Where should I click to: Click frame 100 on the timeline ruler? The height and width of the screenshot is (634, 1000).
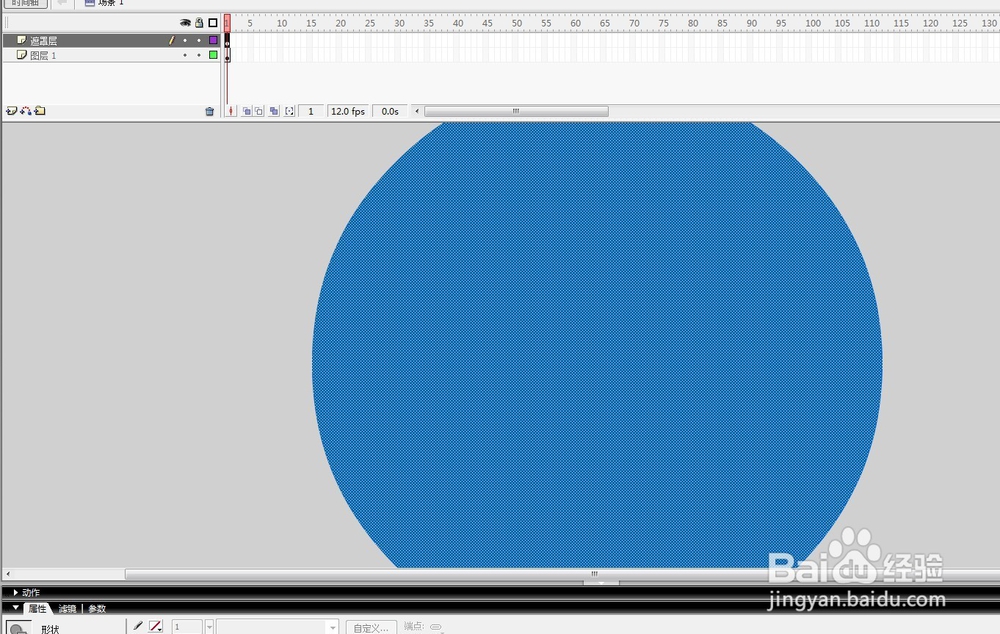812,23
